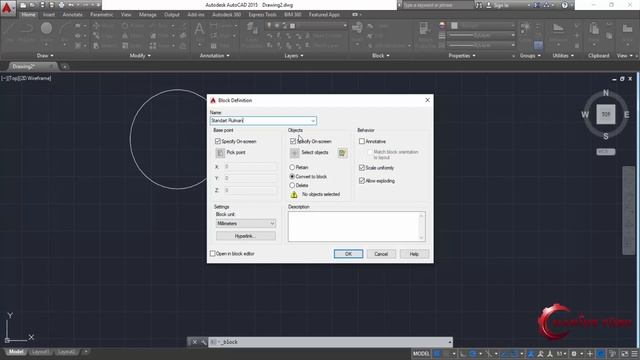Click the Pick point icon button
This screenshot has height=360, width=640.
(x=220, y=153)
